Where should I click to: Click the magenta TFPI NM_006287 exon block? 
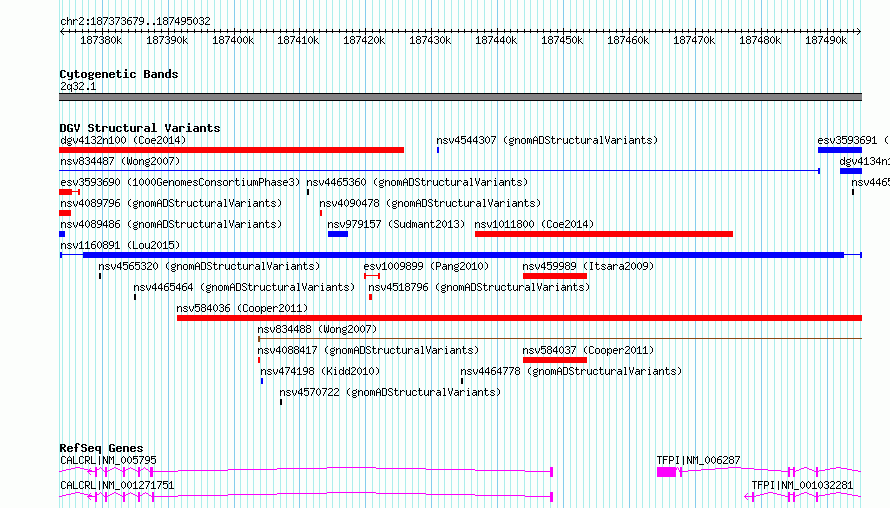click(x=666, y=472)
